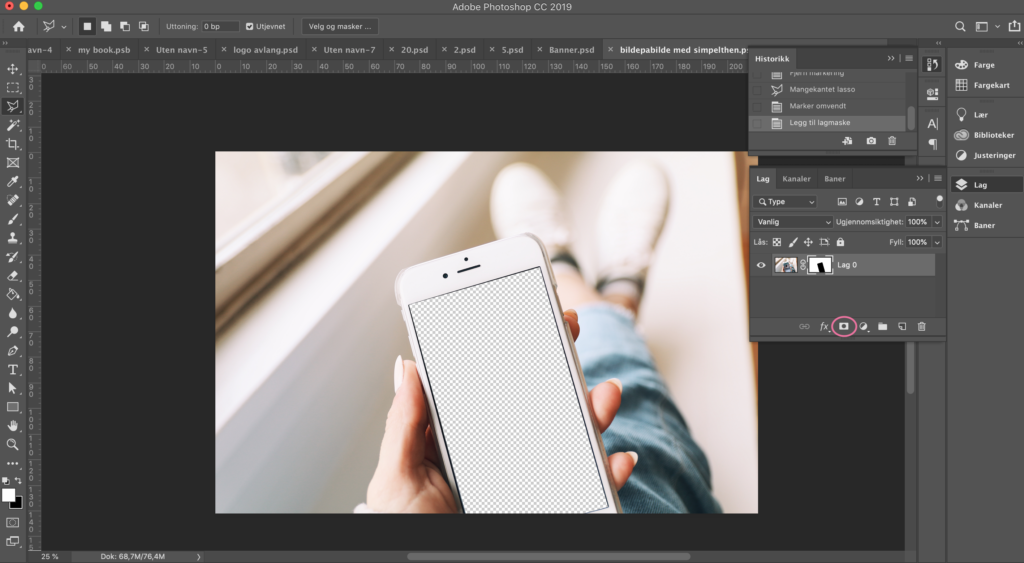
Task: Create new snapshot camera icon in Historikk
Action: click(x=871, y=141)
